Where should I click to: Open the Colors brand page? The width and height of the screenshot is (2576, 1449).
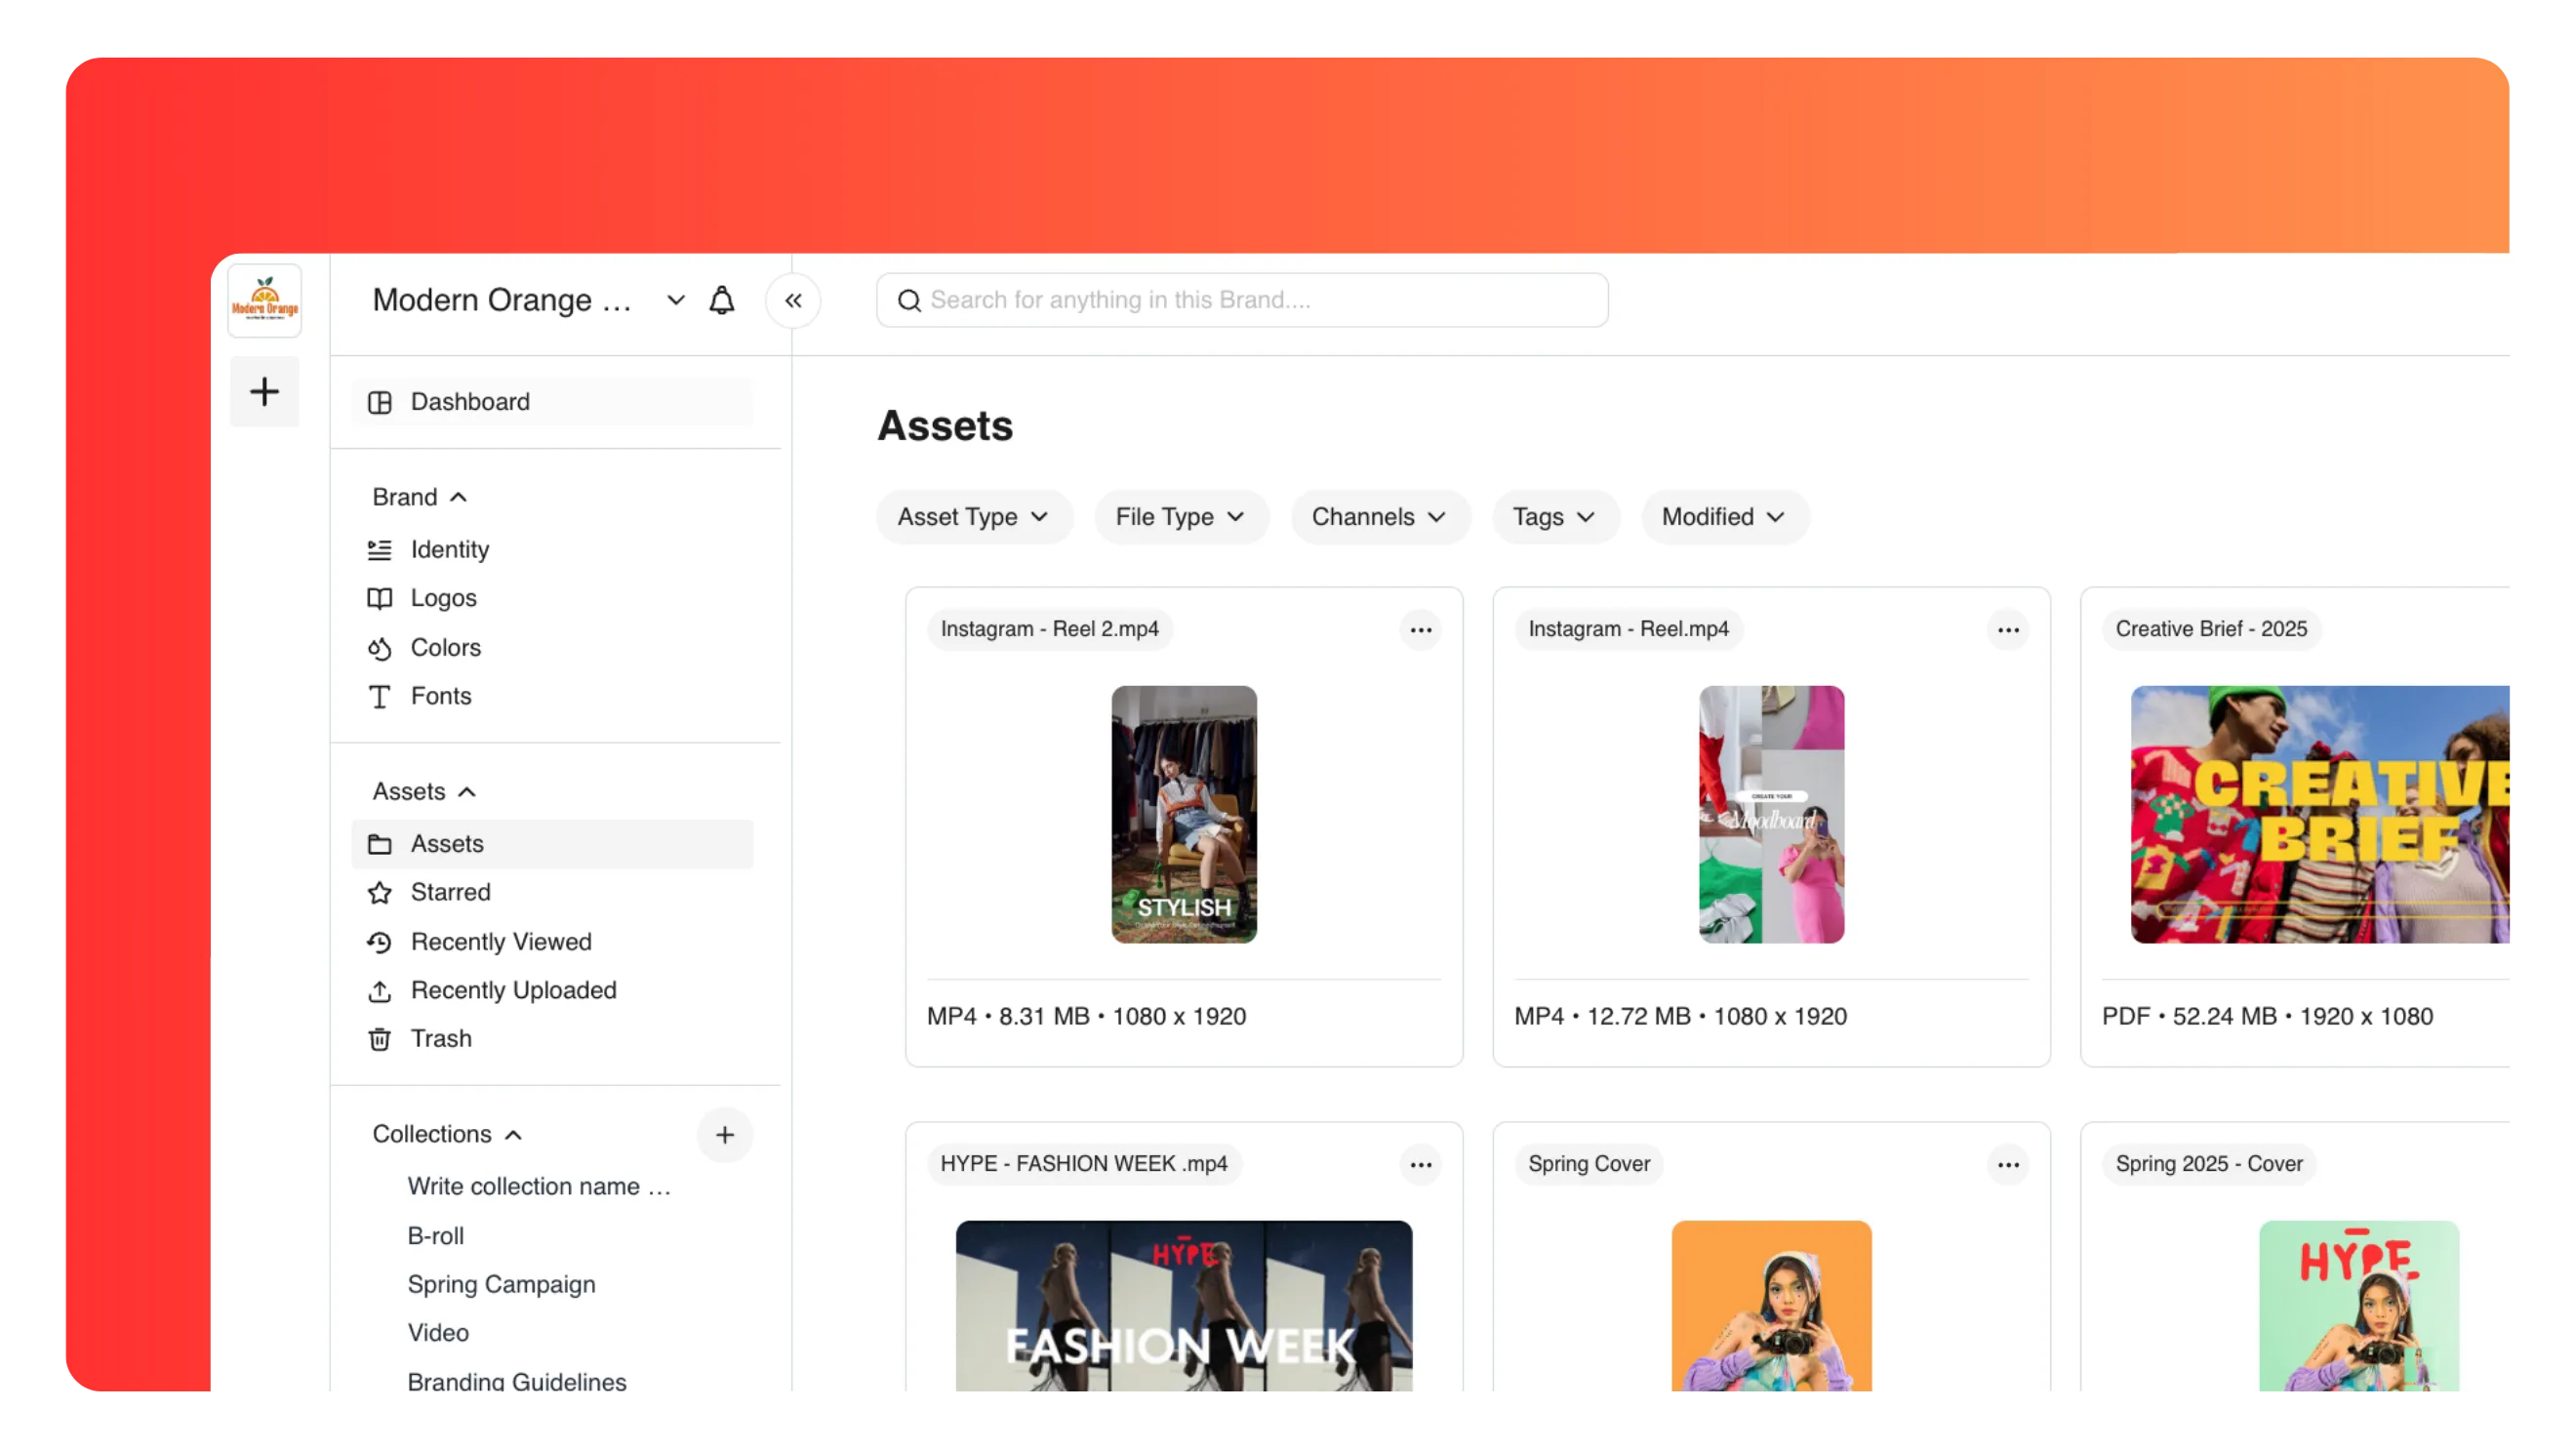tap(445, 648)
